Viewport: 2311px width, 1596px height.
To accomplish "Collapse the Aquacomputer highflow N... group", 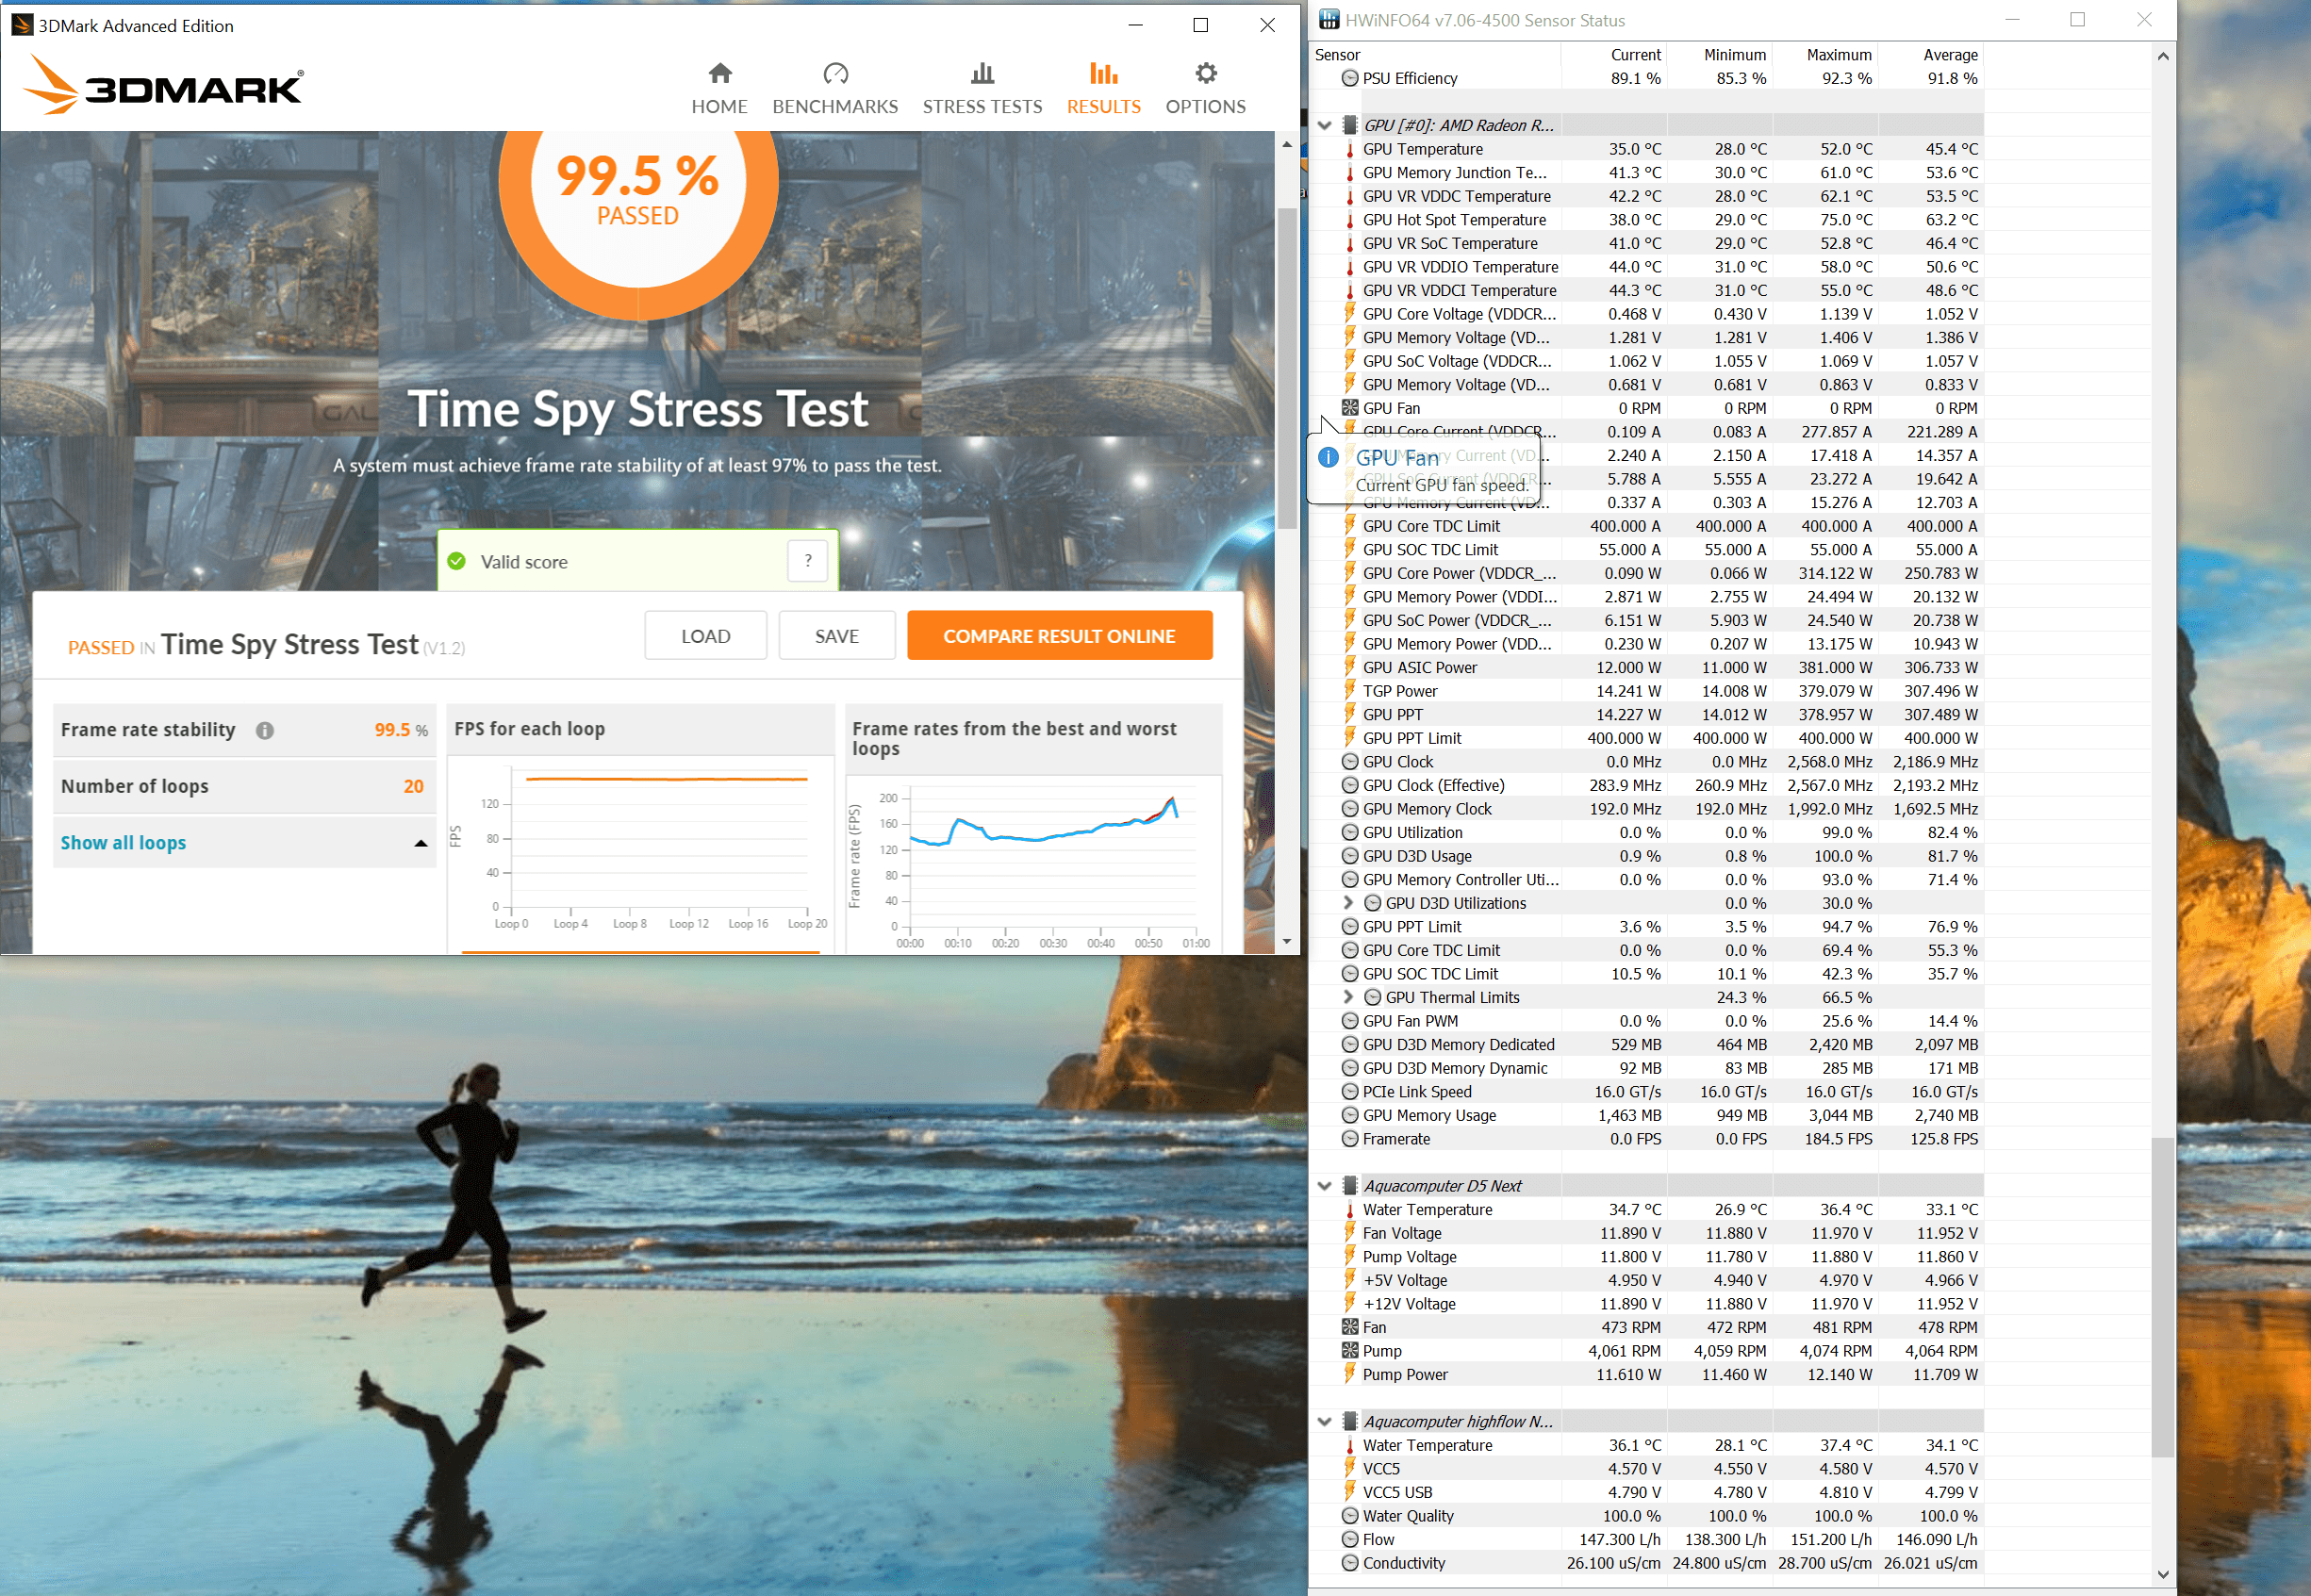I will point(1324,1421).
